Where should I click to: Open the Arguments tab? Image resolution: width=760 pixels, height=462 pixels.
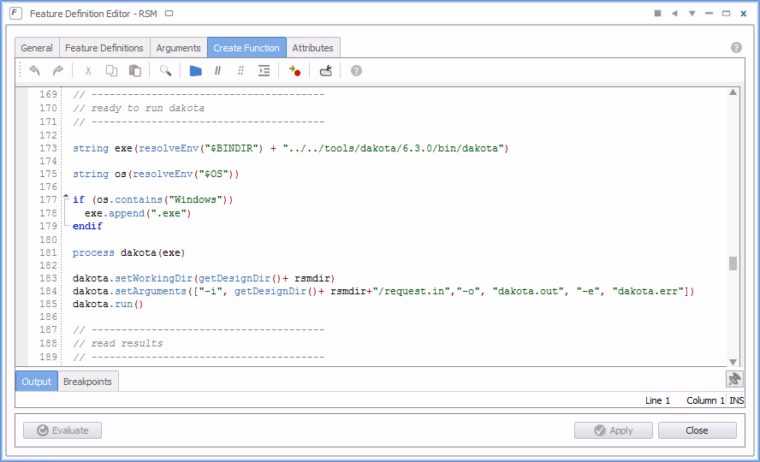point(178,48)
